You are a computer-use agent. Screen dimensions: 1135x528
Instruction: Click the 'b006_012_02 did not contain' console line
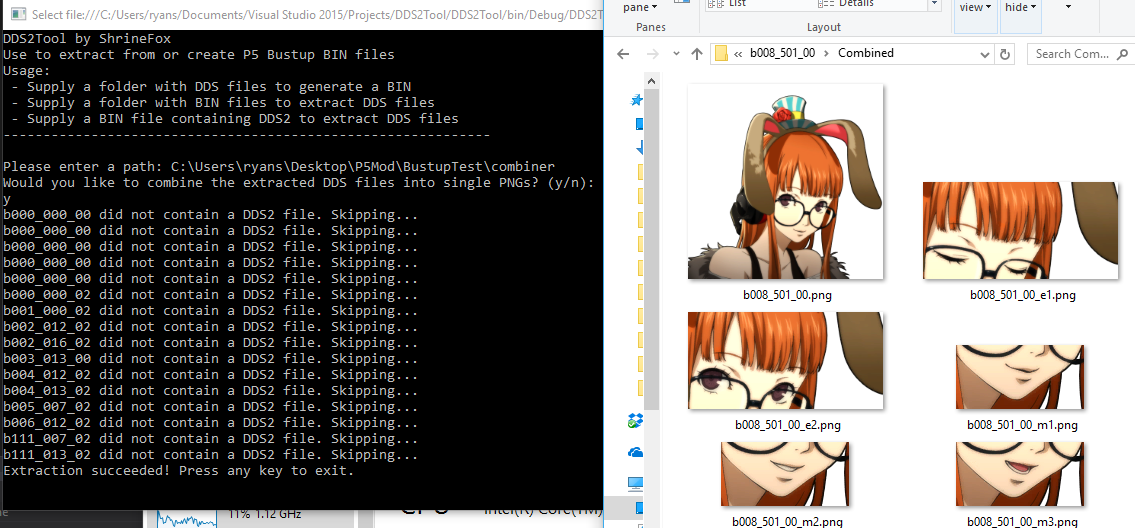211,422
